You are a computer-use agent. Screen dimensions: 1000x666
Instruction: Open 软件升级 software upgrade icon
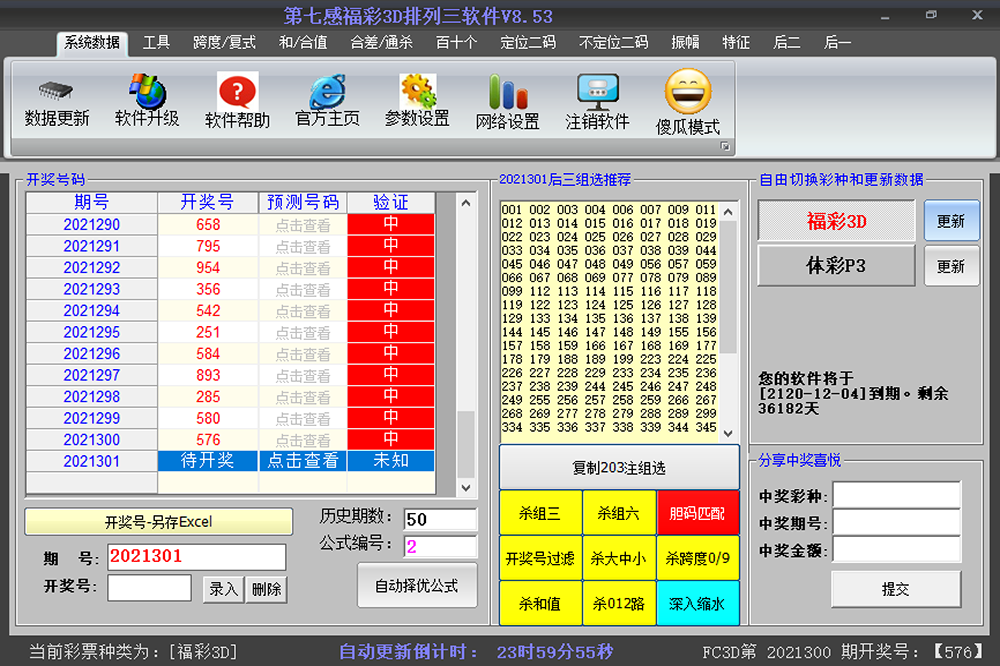(x=147, y=92)
